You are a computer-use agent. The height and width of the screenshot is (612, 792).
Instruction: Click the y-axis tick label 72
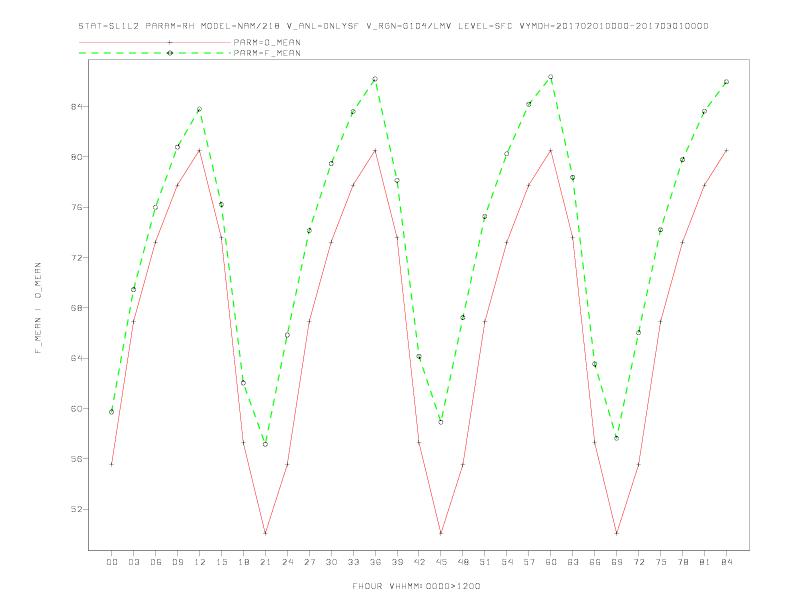[76, 258]
